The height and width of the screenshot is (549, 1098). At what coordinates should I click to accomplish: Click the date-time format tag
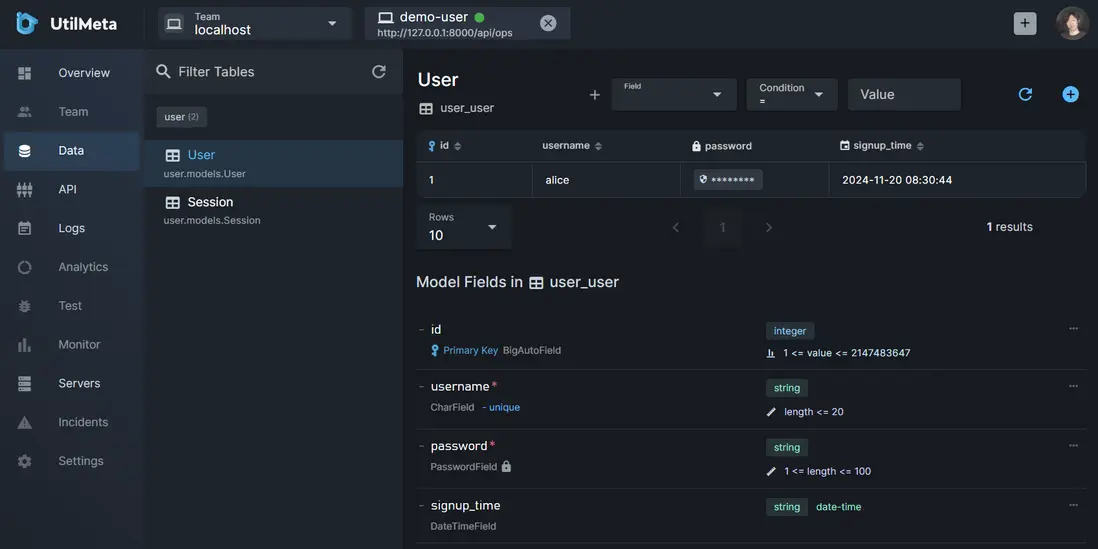(839, 507)
